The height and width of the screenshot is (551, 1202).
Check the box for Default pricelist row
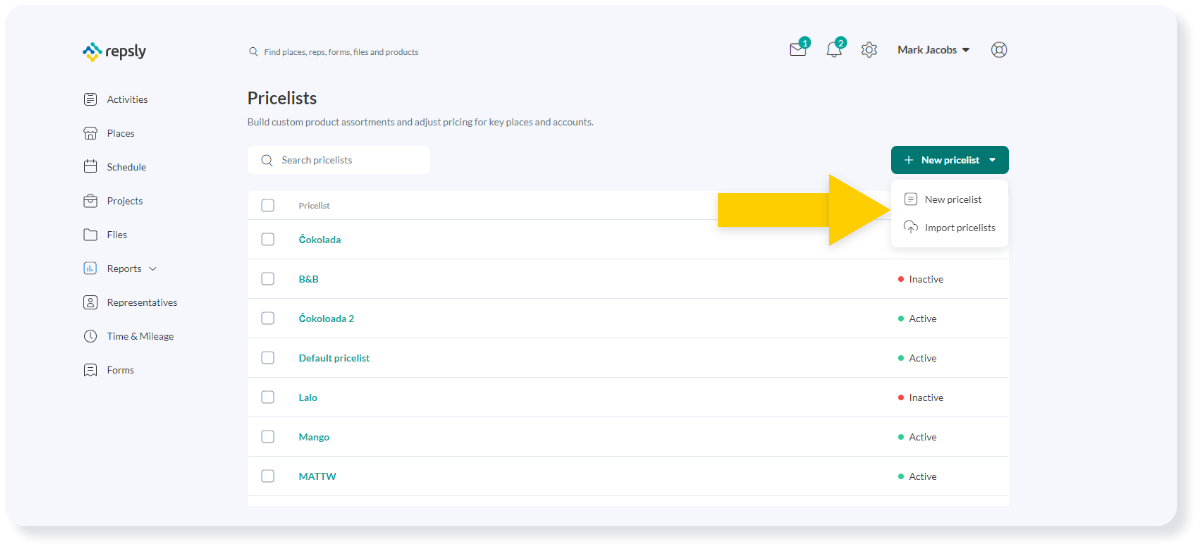(x=268, y=358)
